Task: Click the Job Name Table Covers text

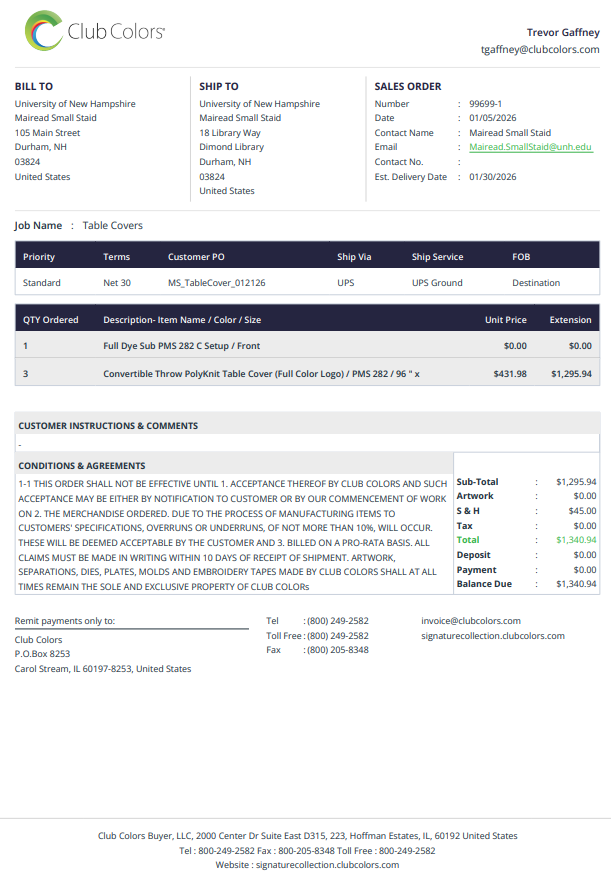Action: click(112, 225)
